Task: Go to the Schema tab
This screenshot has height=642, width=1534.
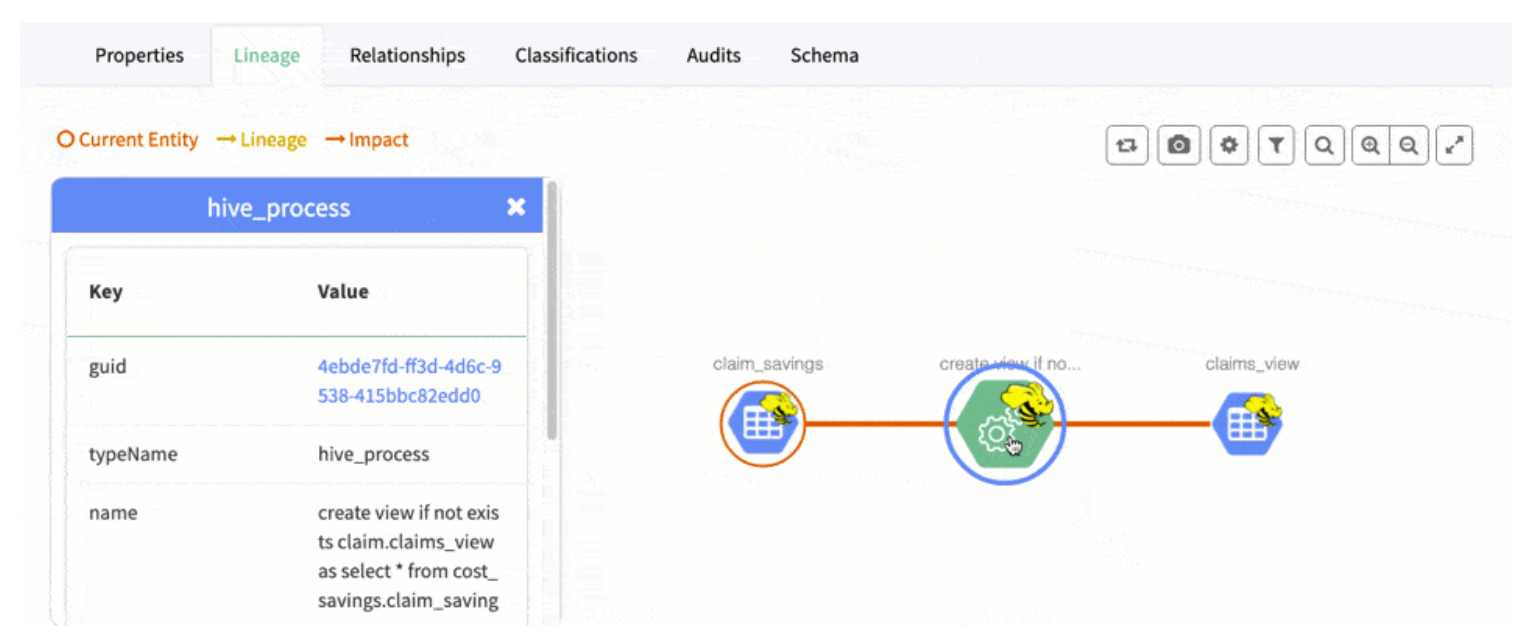Action: 824,56
